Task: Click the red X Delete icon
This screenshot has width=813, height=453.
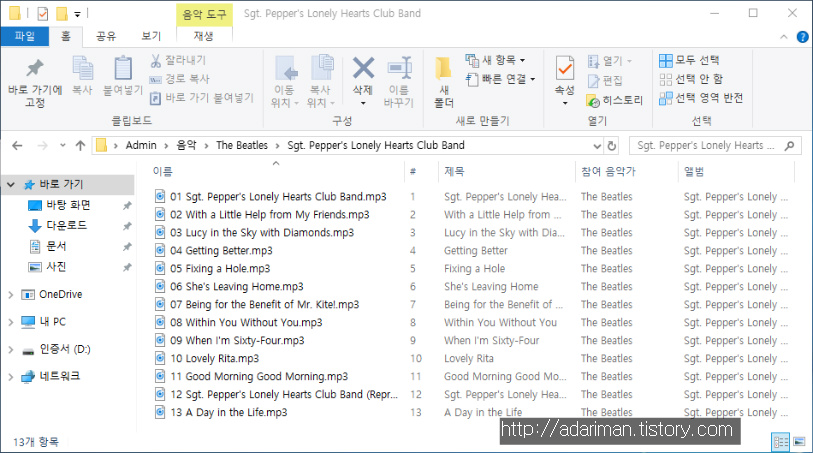Action: 363,67
